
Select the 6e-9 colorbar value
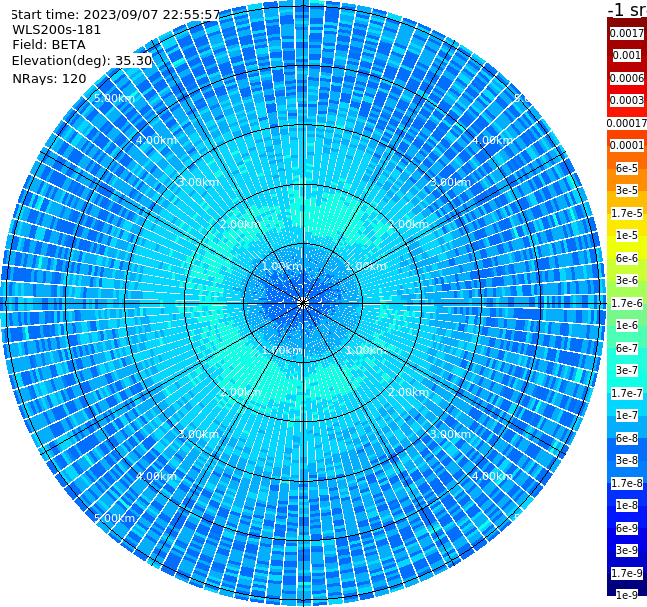627,528
